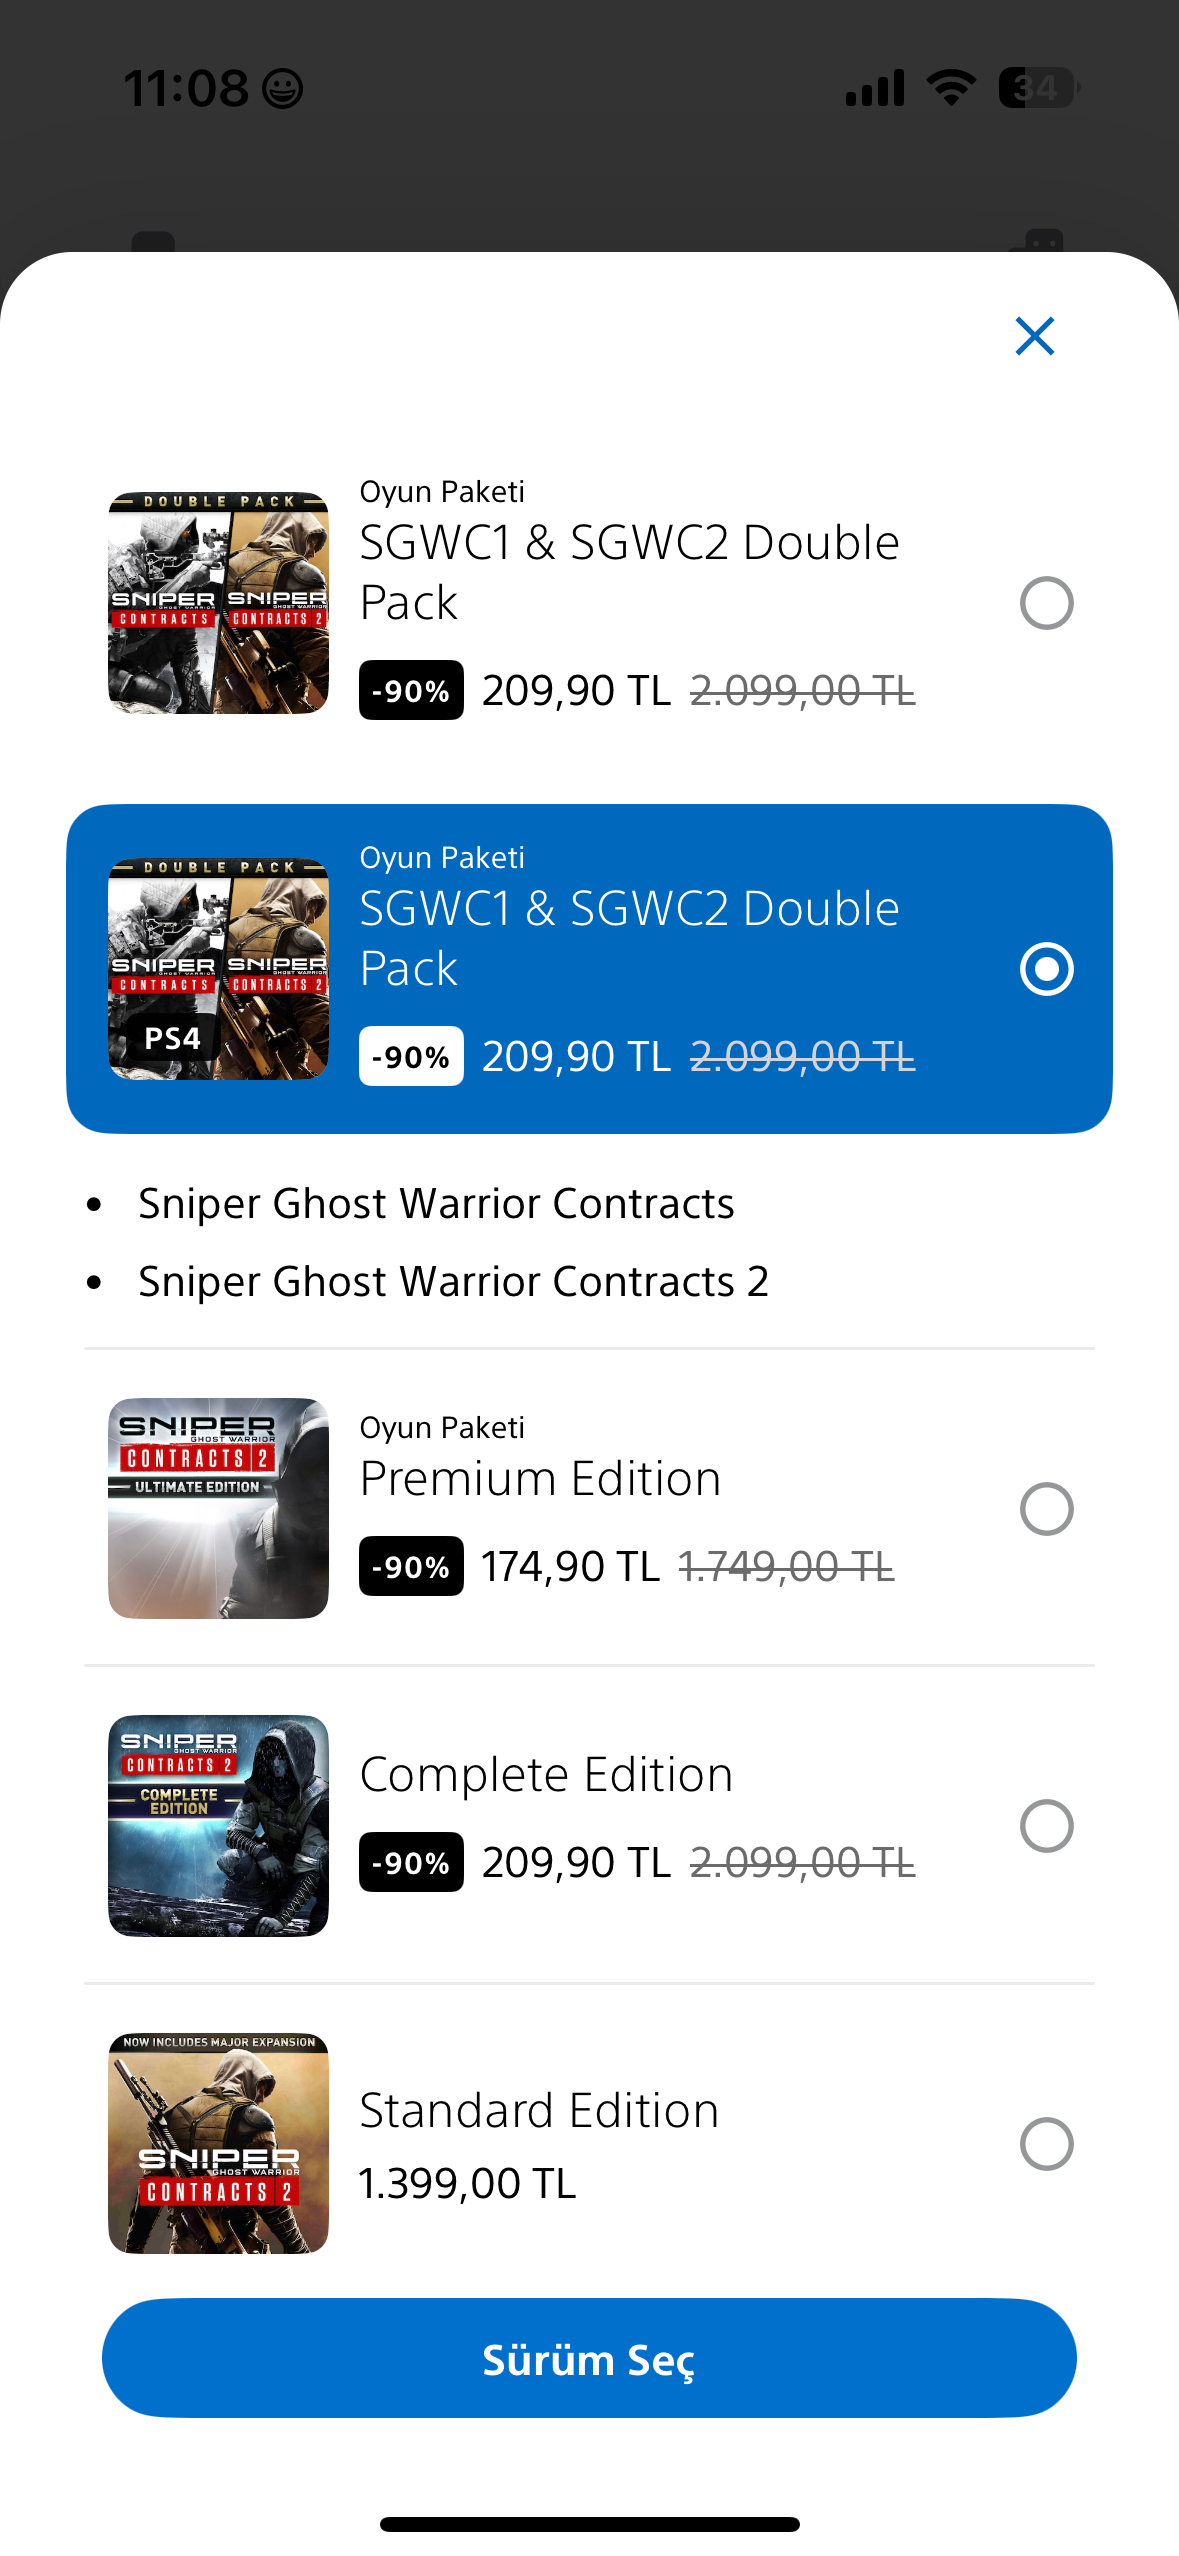Tap the Complete Edition title text
Viewport: 1179px width, 2556px height.
click(546, 1775)
